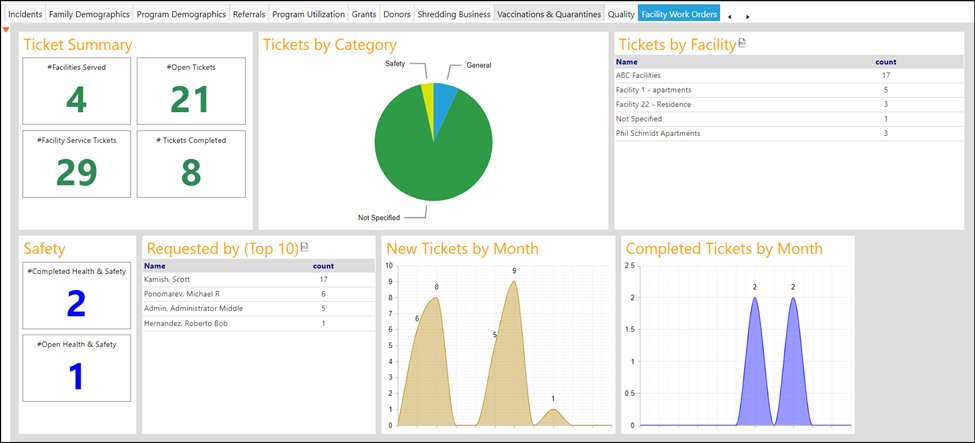
Task: Select the #Facilities Served tile
Action: coord(76,91)
